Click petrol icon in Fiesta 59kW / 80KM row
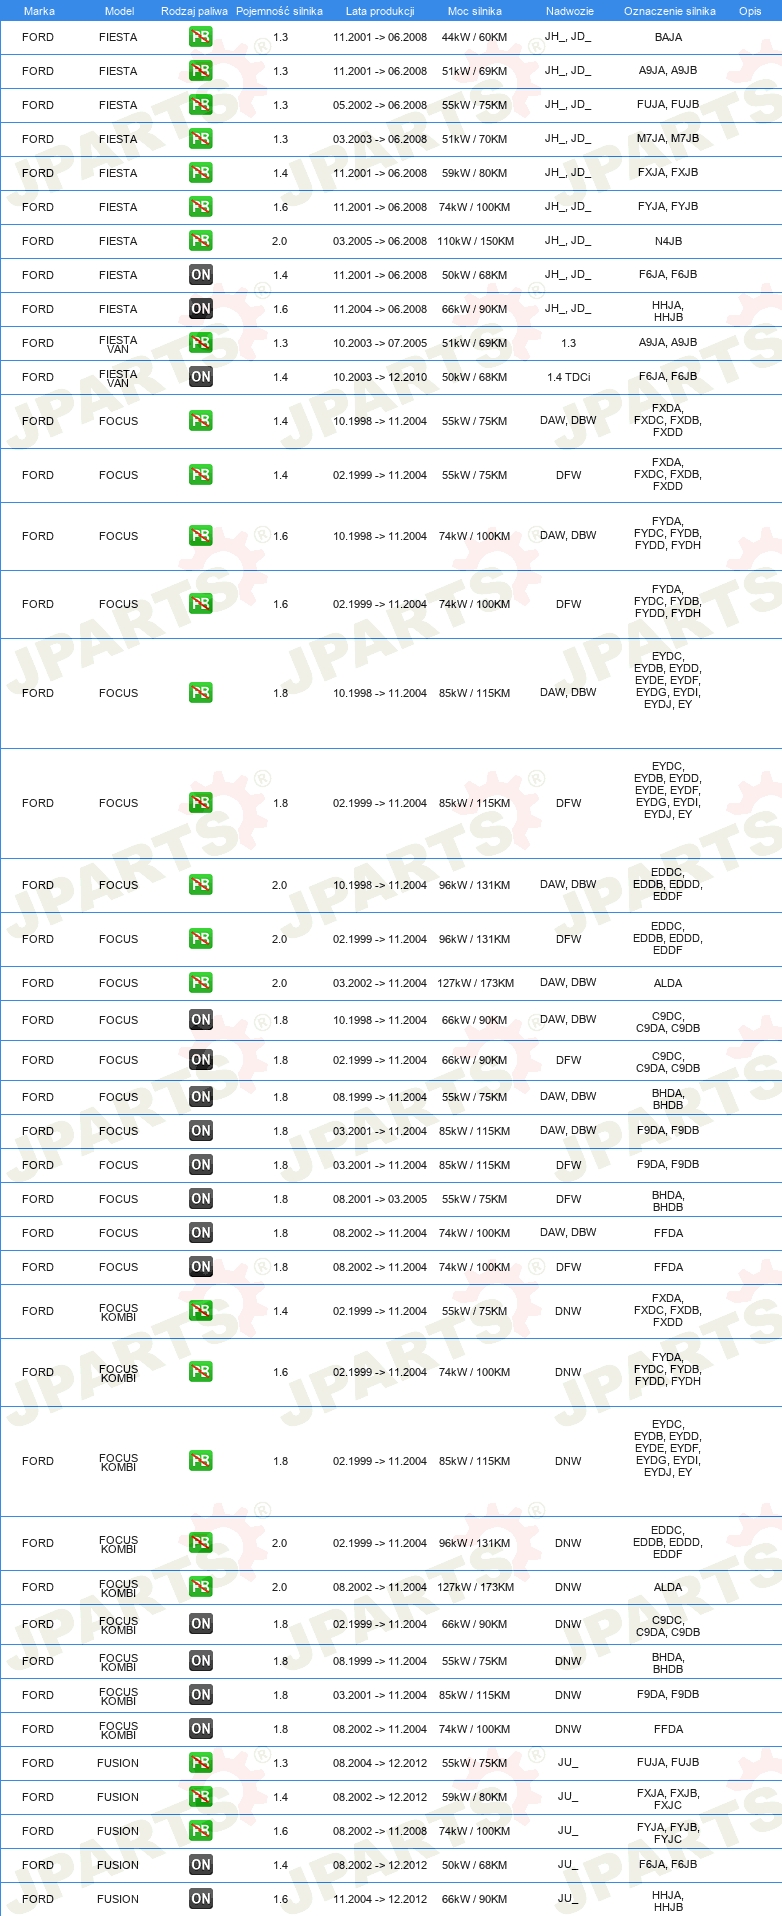Screen dimensions: 782x1916 pos(201,173)
